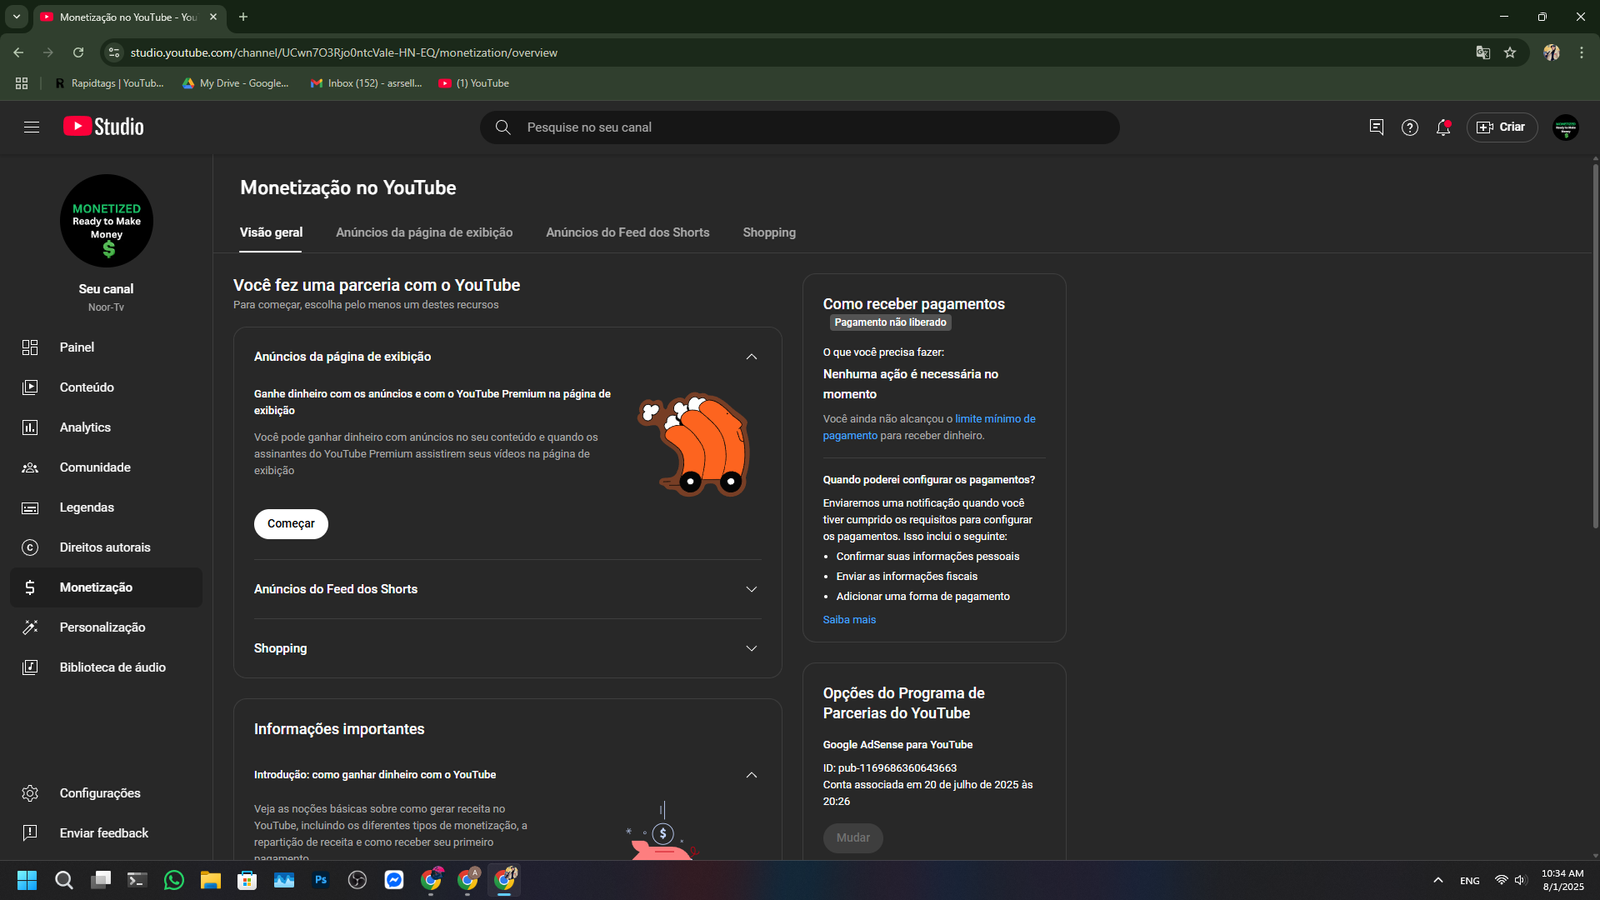Open the Chrome three-dot menu
The width and height of the screenshot is (1600, 900).
(x=1581, y=52)
